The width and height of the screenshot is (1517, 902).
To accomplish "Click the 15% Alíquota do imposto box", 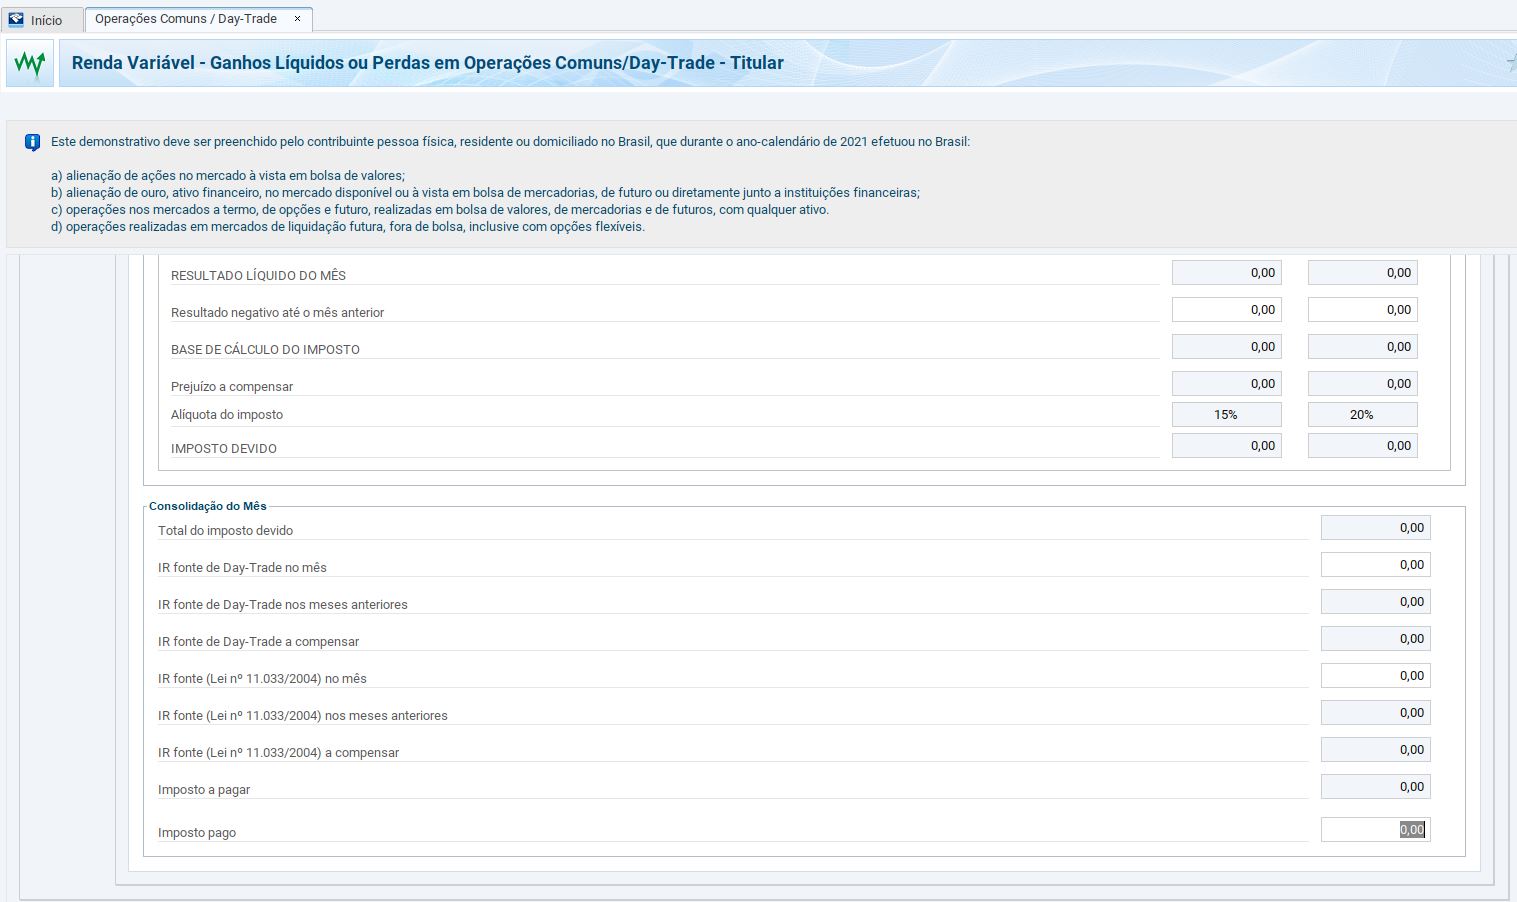I will pos(1226,415).
